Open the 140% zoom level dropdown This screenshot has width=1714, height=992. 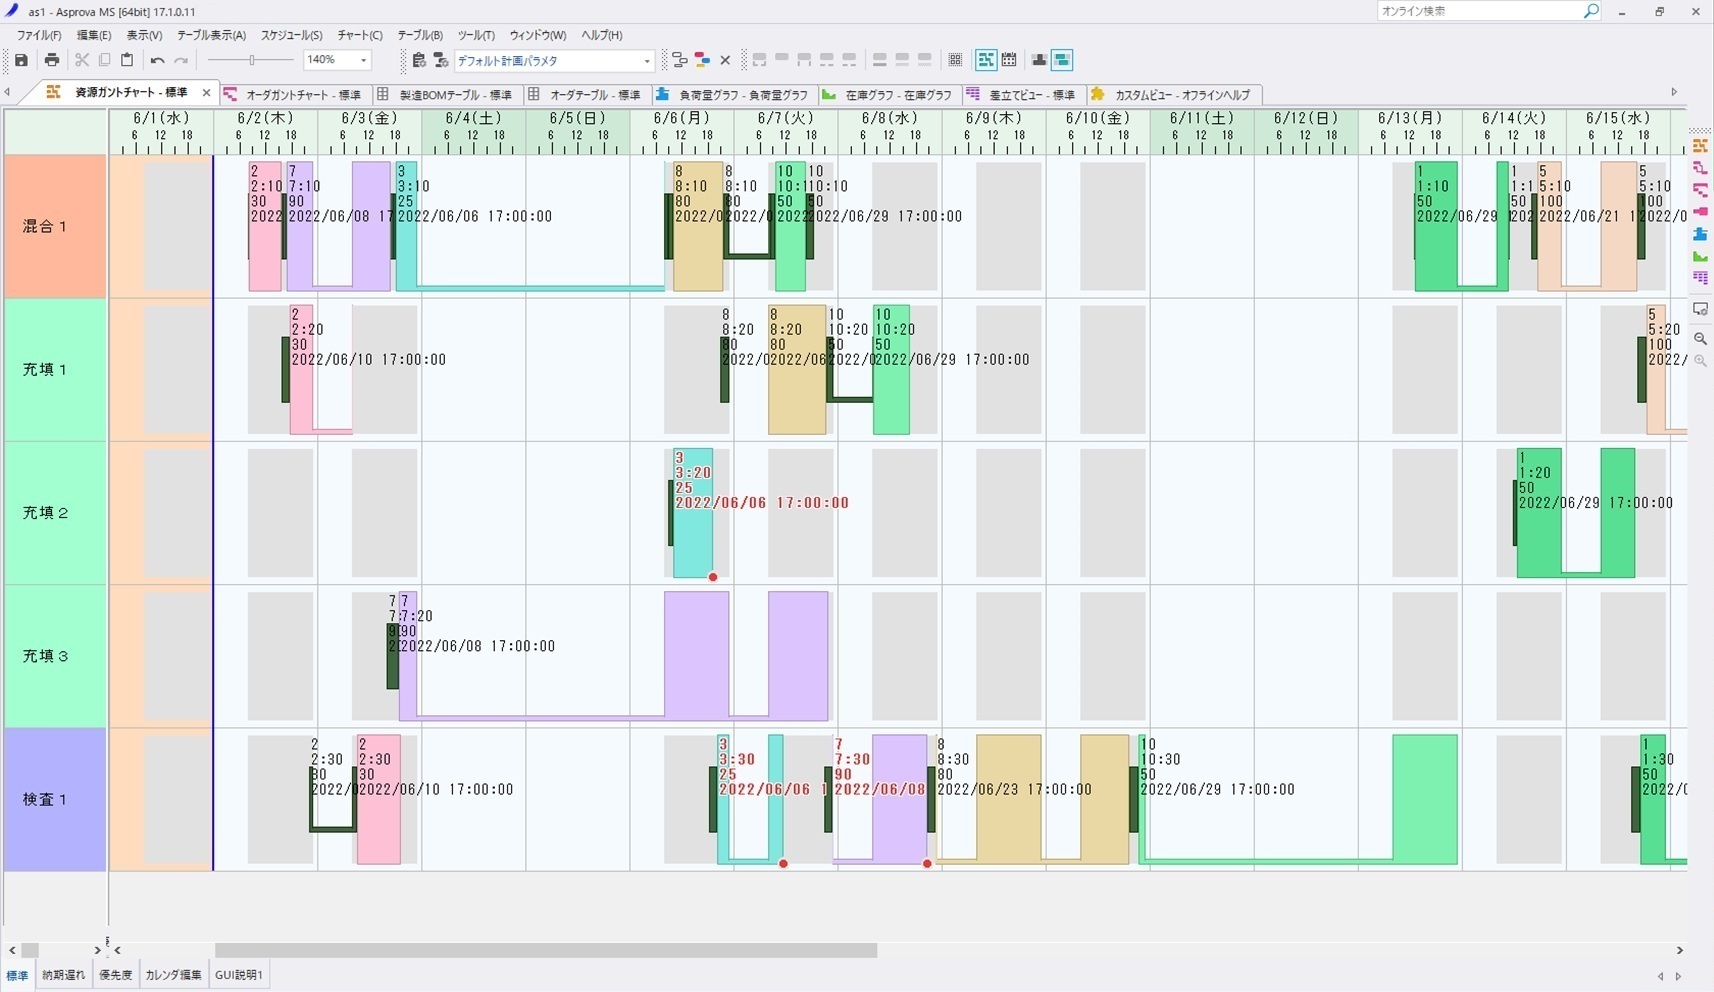363,61
